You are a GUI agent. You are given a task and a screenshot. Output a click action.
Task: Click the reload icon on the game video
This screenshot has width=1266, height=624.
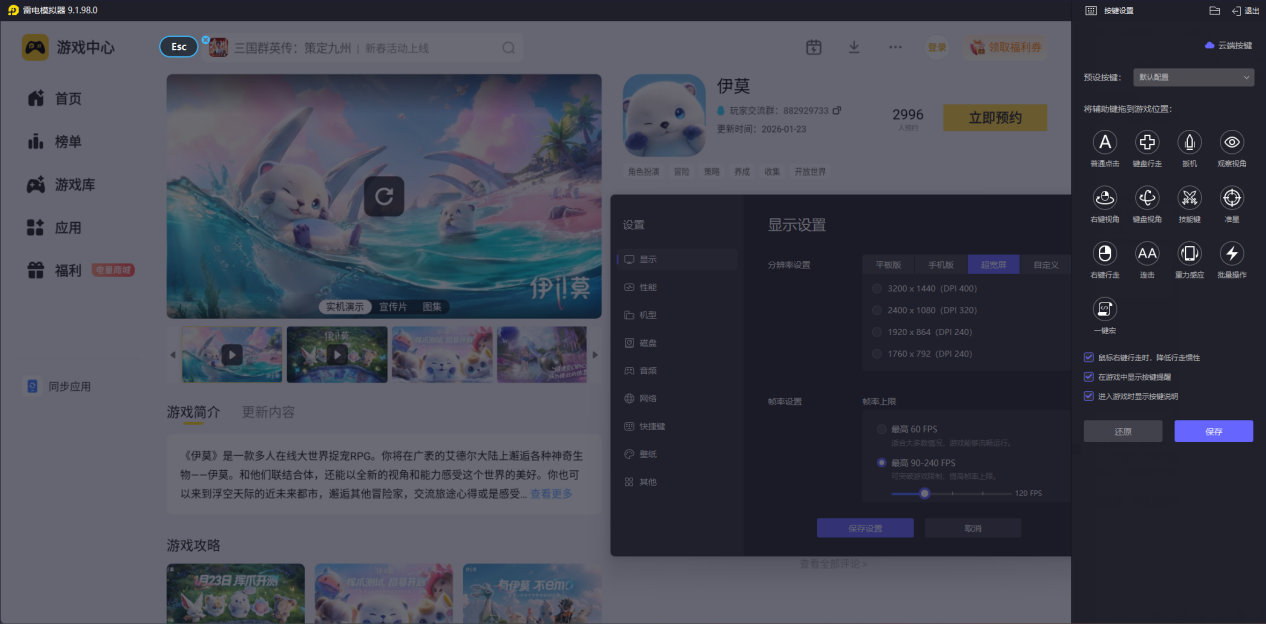[384, 196]
